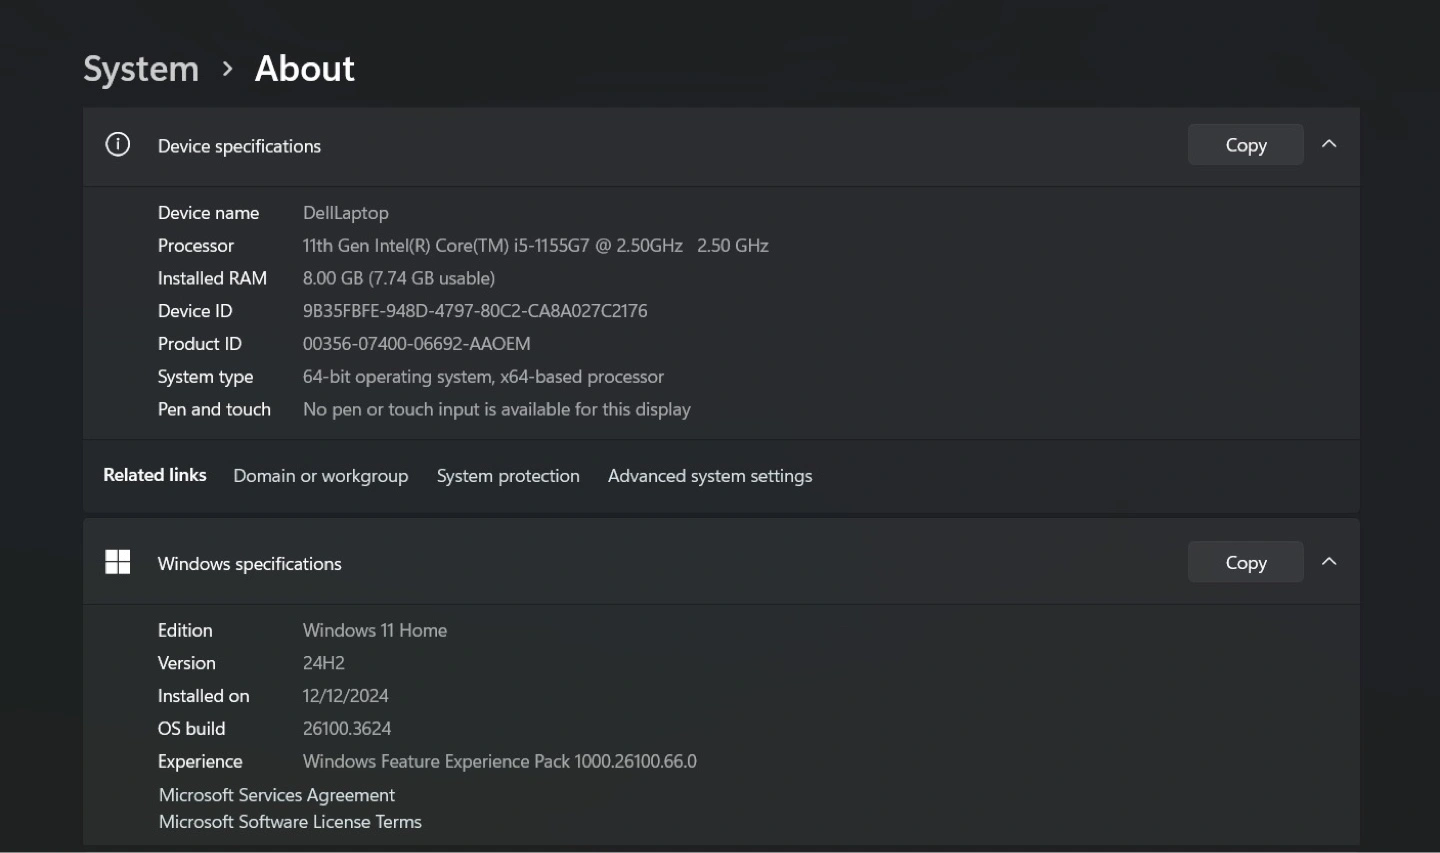
Task: Open the Microsoft Services Agreement
Action: coord(277,795)
